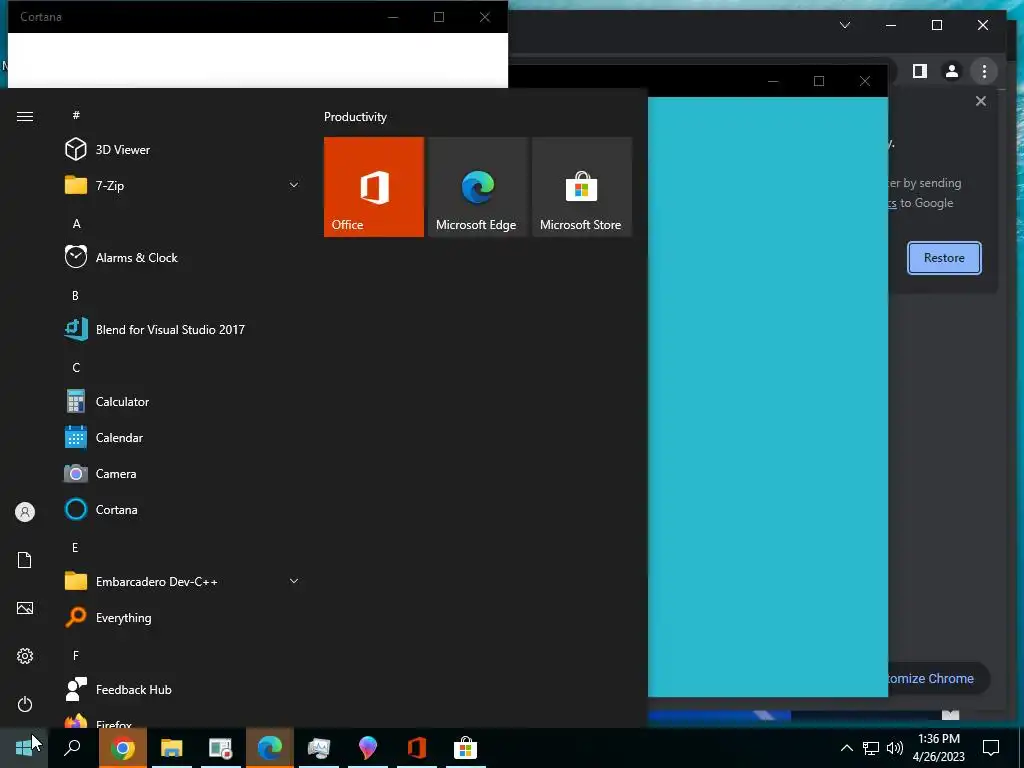Jump to letter B section header
The width and height of the screenshot is (1024, 768).
76,295
